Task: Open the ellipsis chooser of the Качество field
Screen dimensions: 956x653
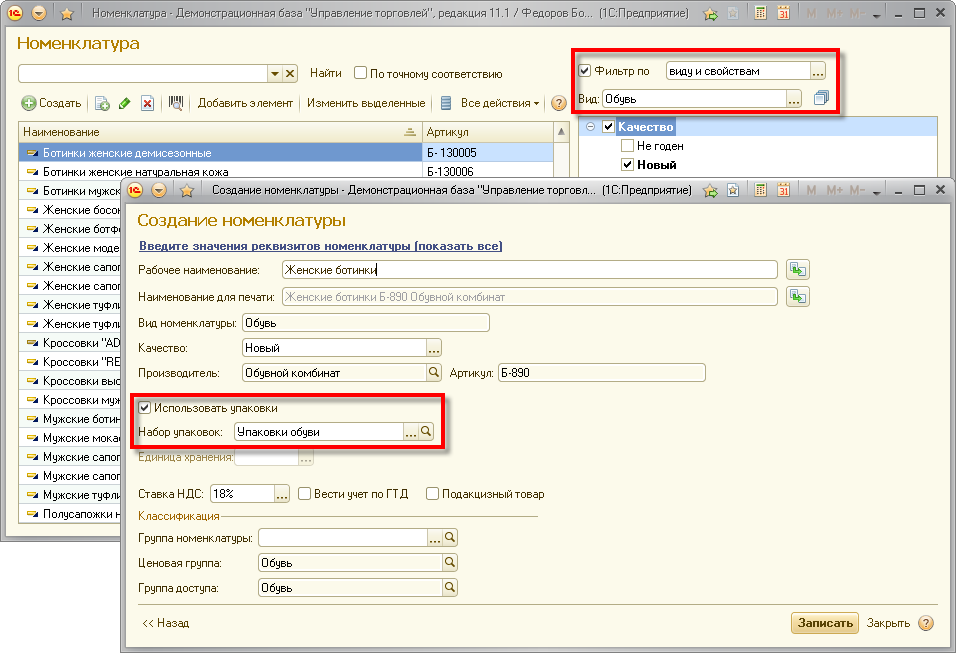Action: [433, 348]
